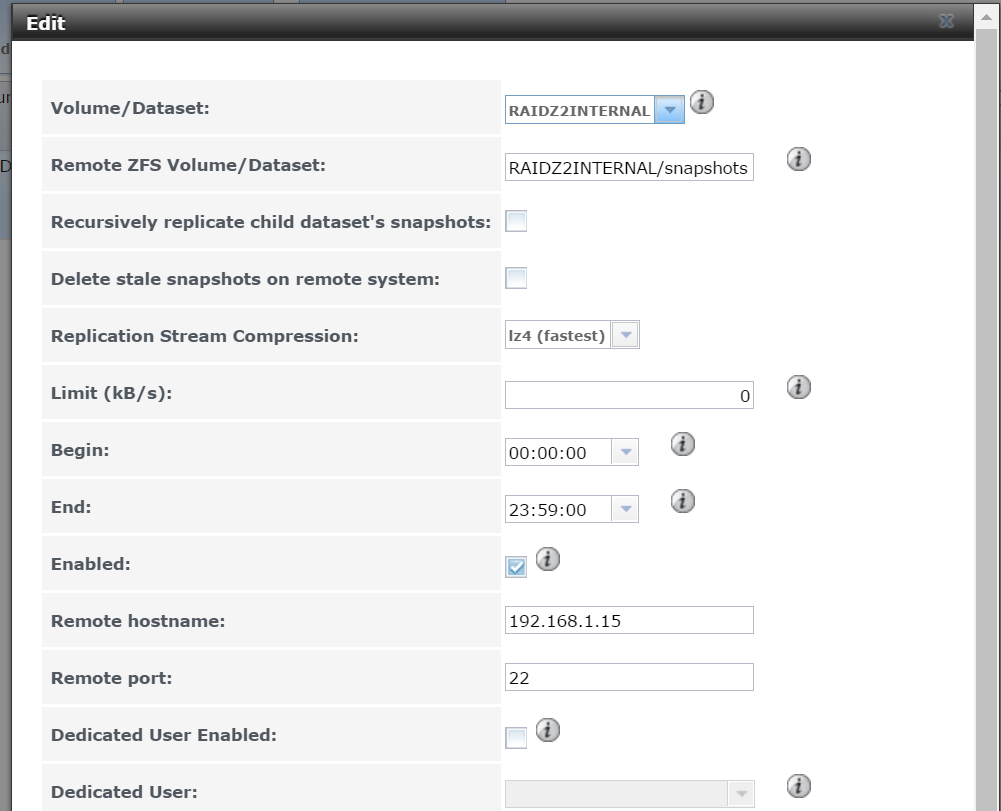Image resolution: width=1001 pixels, height=811 pixels.
Task: Enable recursive replication of child snapshots
Action: [516, 221]
